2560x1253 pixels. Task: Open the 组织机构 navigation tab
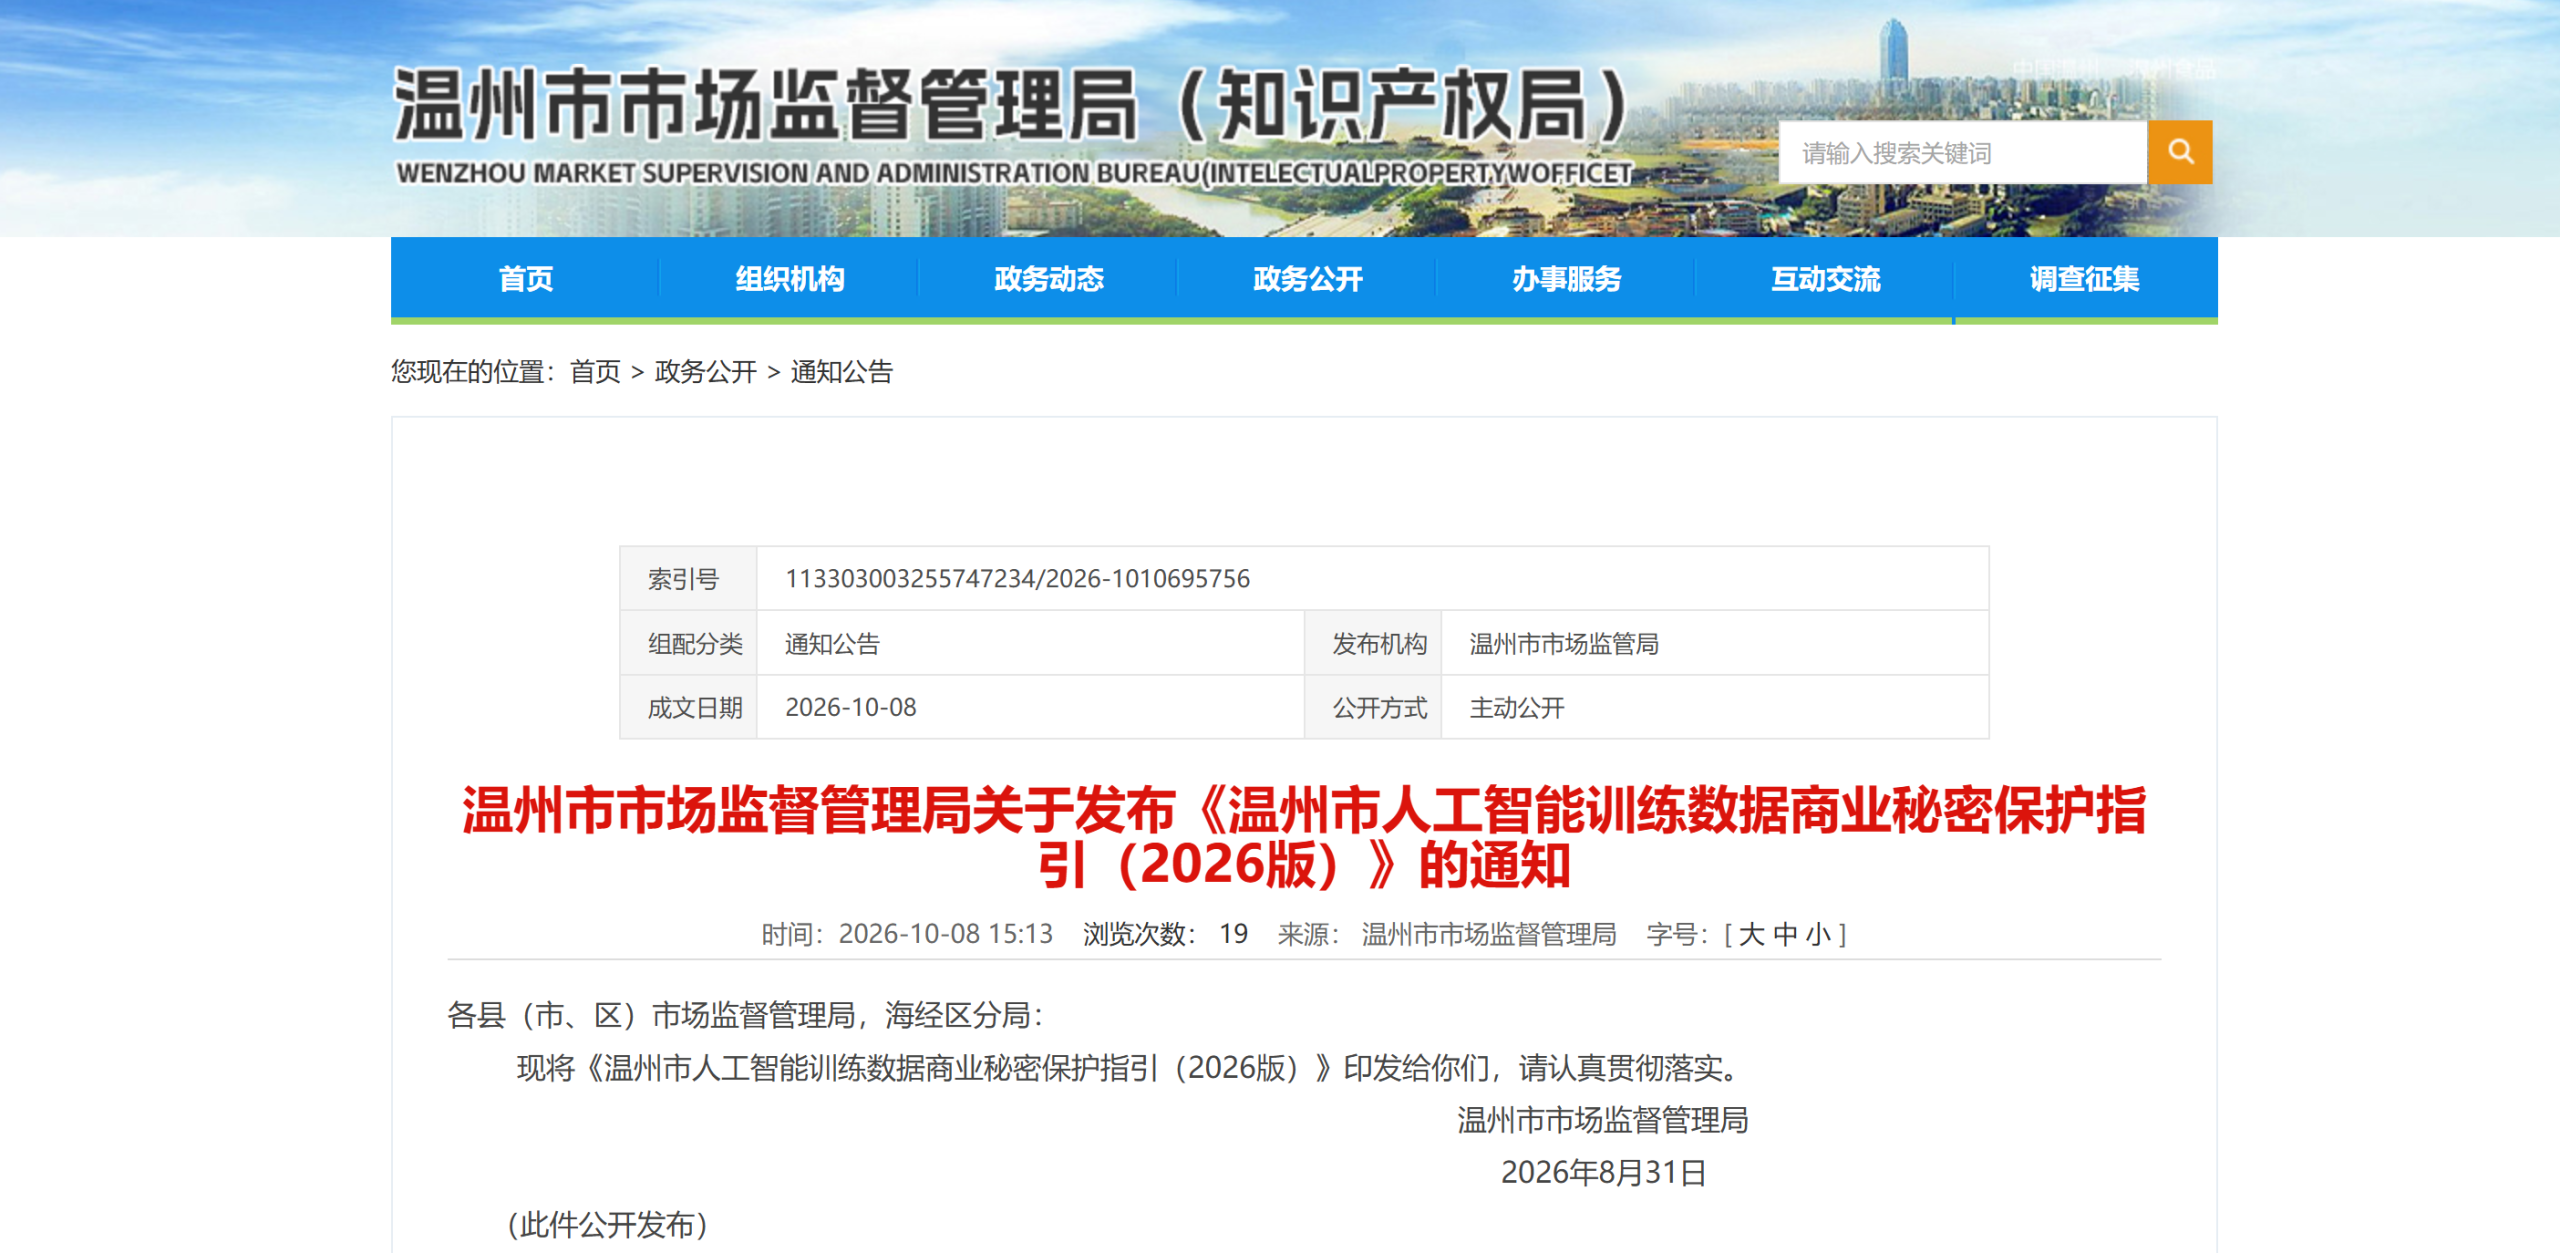[789, 279]
